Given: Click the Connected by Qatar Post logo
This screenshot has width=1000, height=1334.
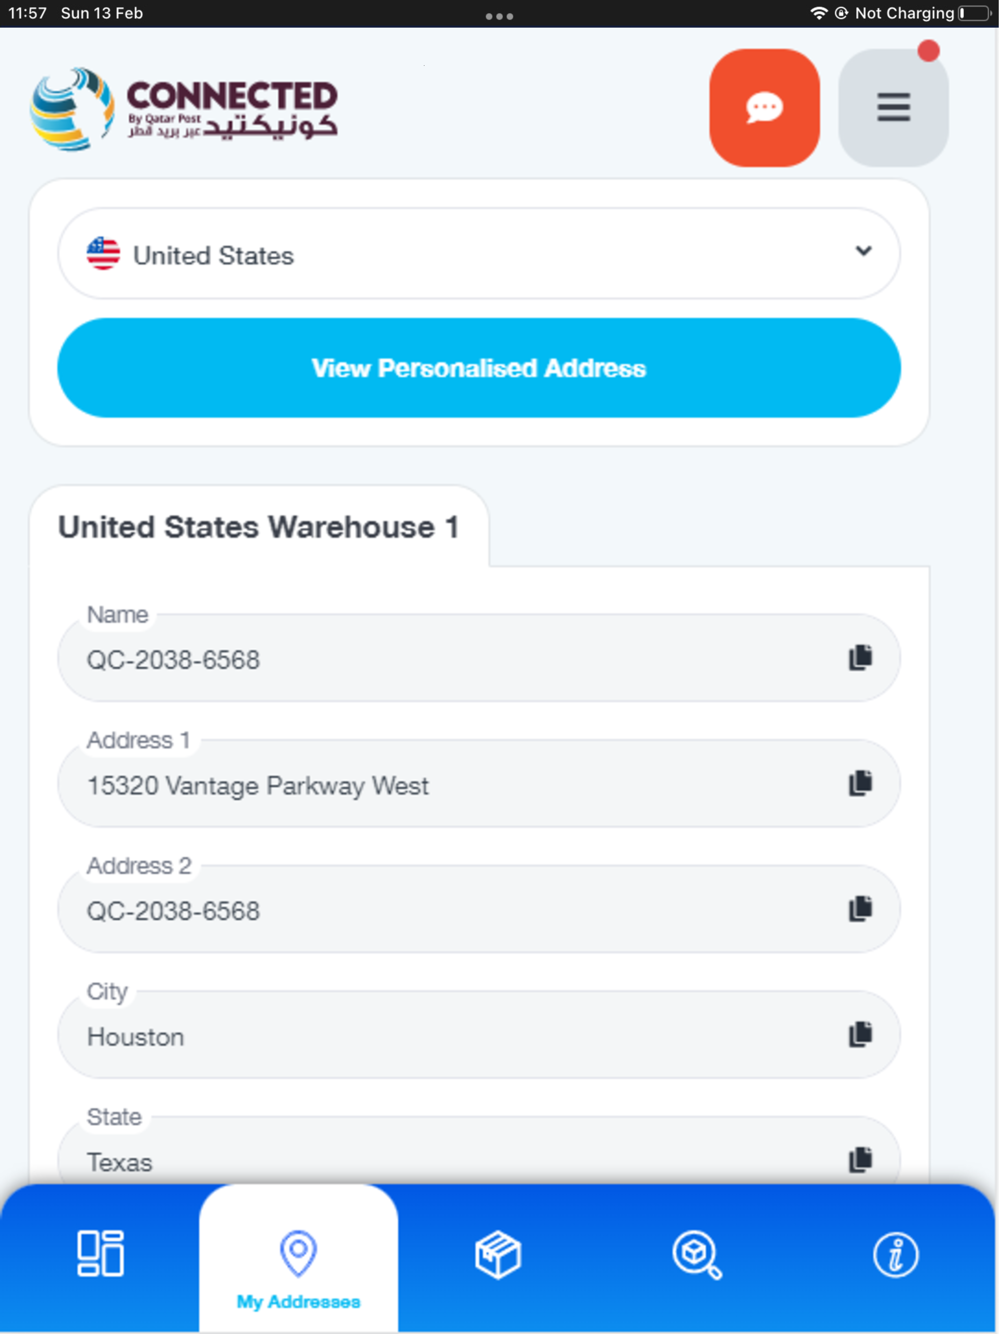Looking at the screenshot, I should click(x=184, y=109).
